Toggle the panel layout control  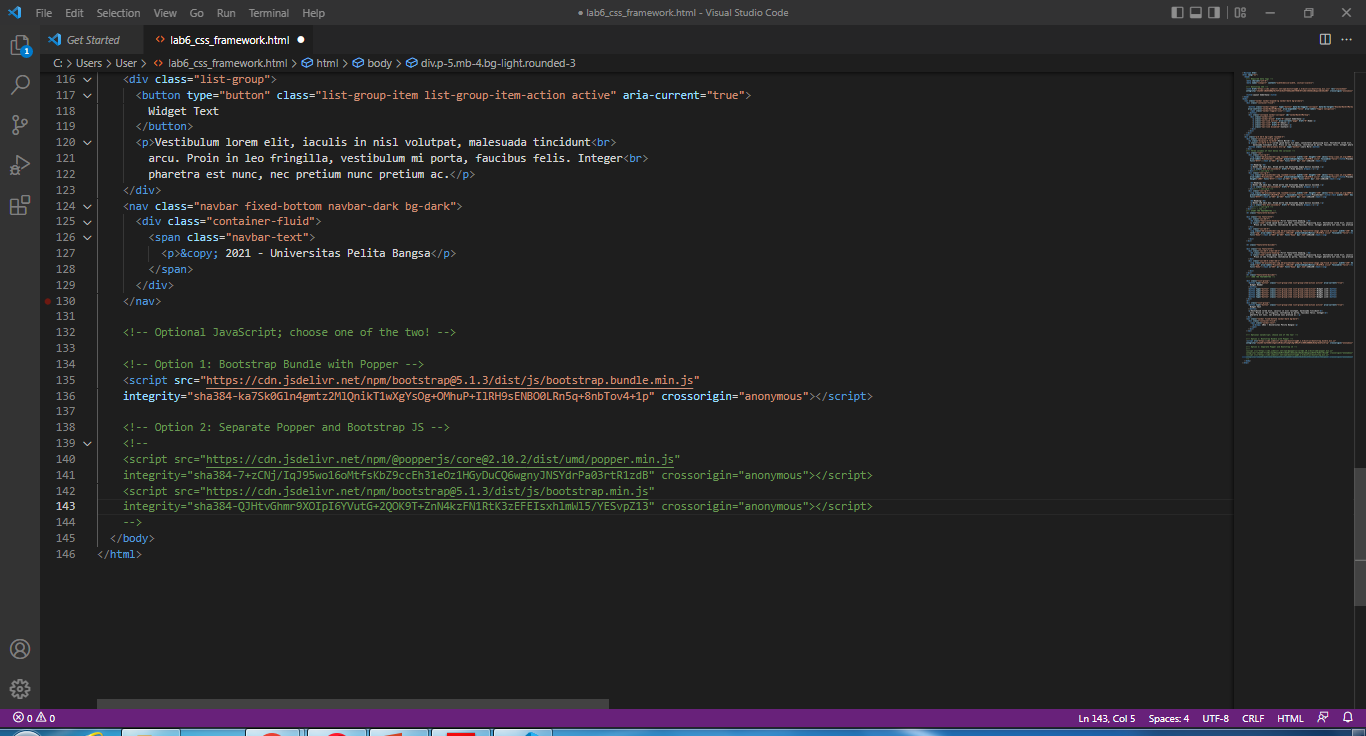click(x=1194, y=12)
